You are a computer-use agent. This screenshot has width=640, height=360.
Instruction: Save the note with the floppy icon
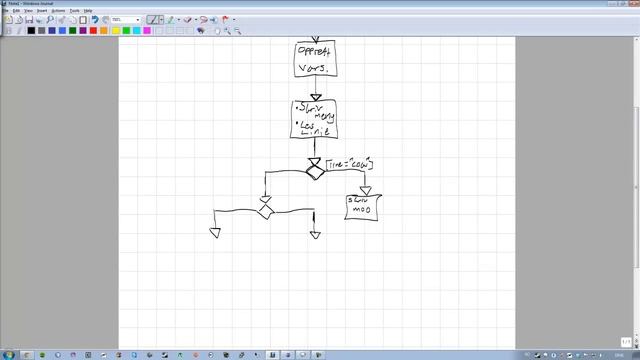29,20
